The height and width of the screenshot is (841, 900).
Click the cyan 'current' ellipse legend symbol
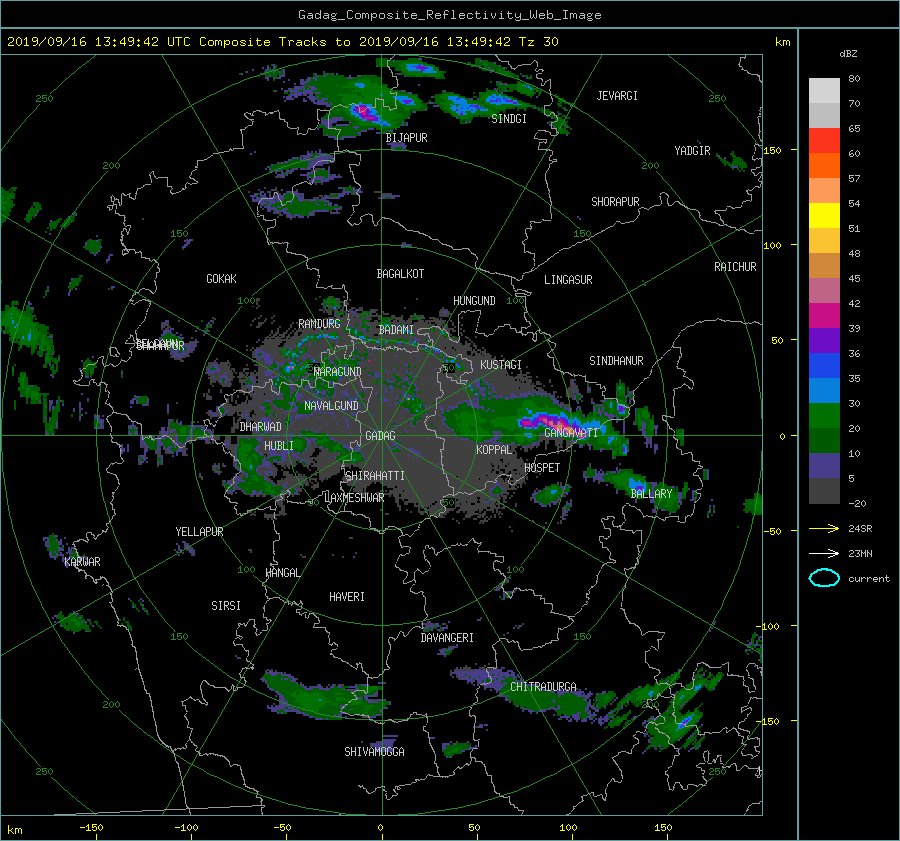pyautogui.click(x=824, y=578)
